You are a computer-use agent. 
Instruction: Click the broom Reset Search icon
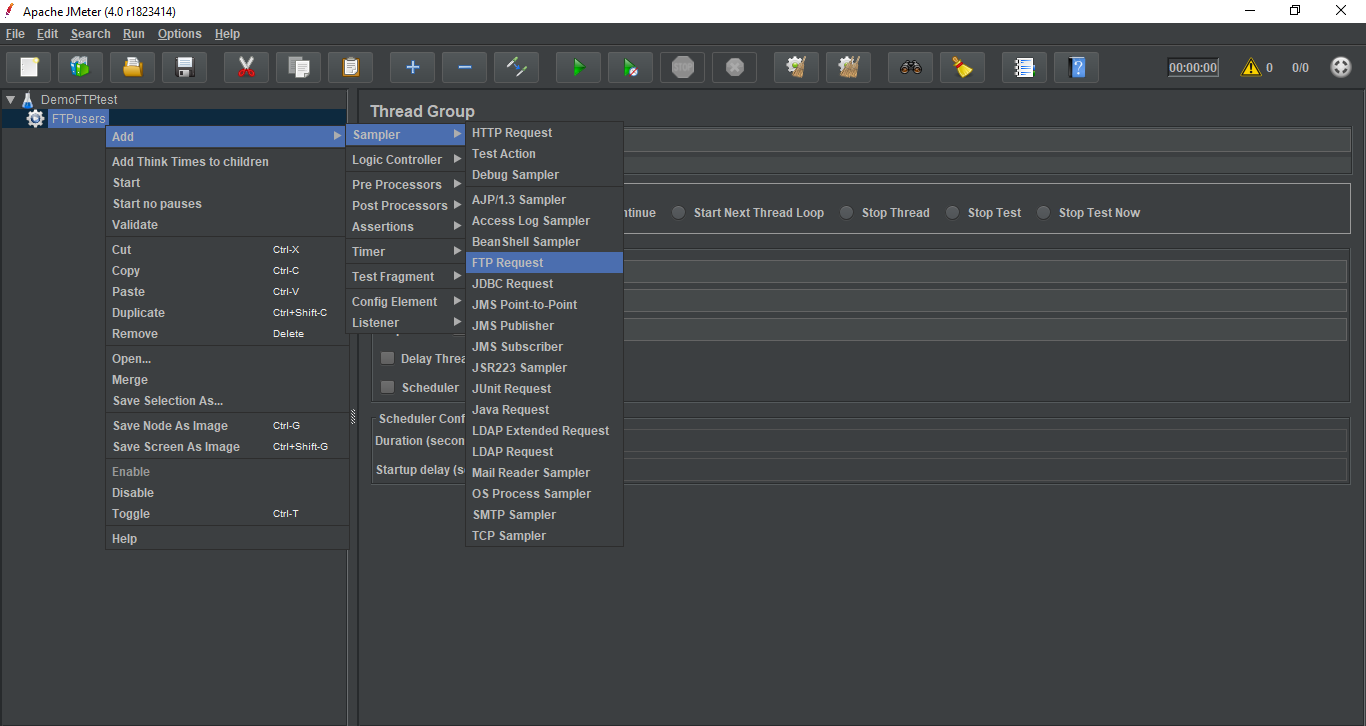pyautogui.click(x=962, y=68)
